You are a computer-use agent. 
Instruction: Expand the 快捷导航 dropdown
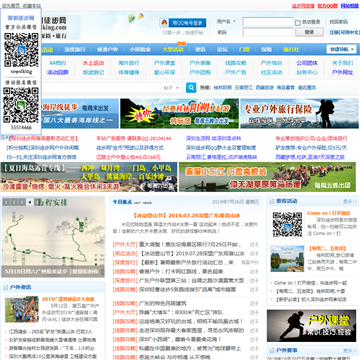pyautogui.click(x=341, y=49)
